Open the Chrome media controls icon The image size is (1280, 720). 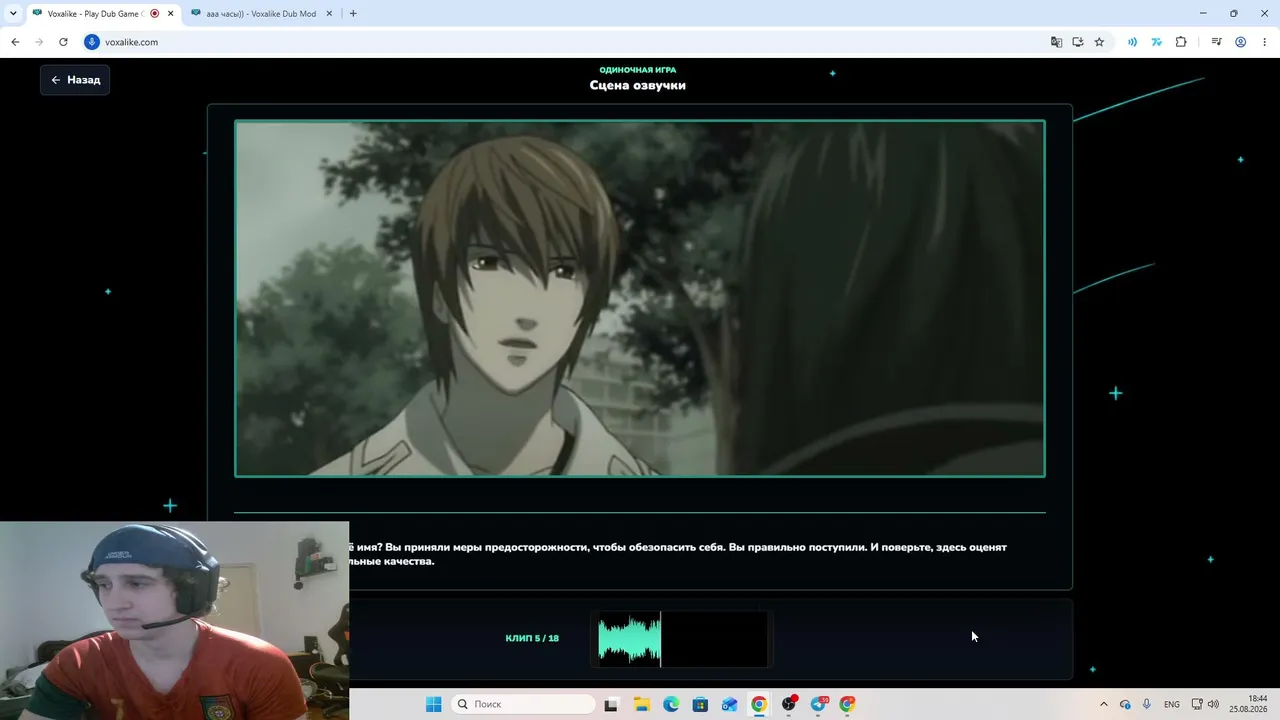1216,42
